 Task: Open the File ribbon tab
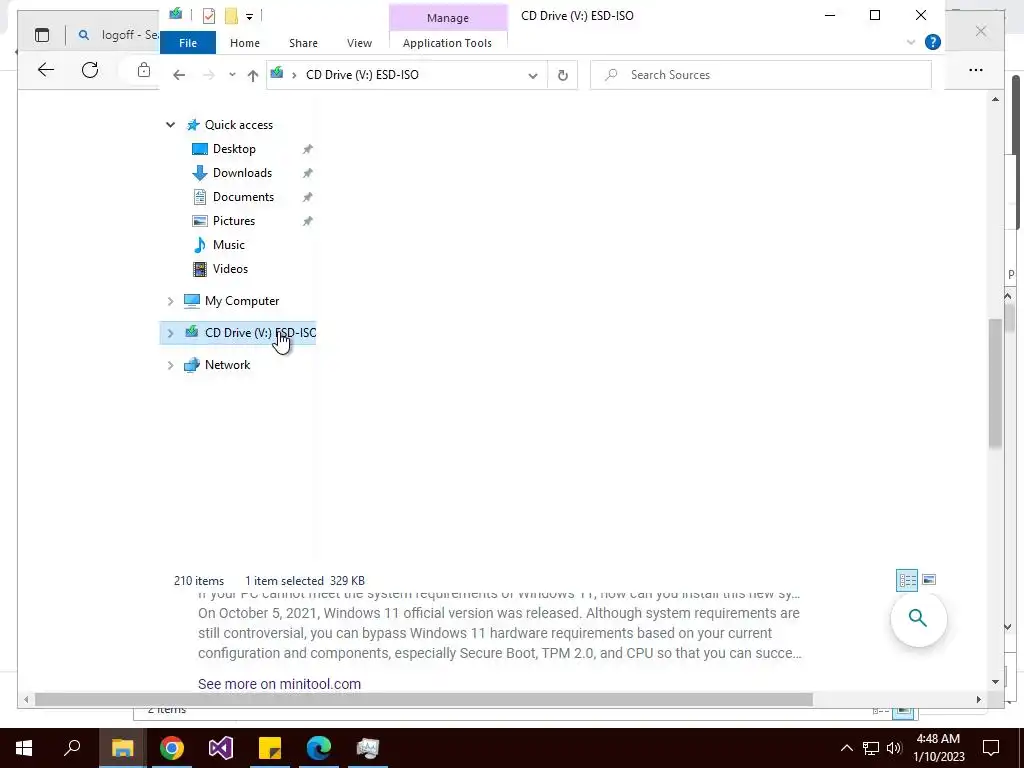(188, 43)
